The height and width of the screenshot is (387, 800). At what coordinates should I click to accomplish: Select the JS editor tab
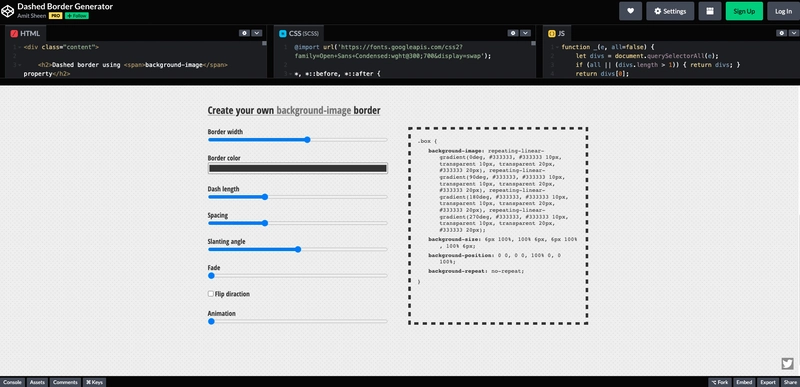(557, 34)
